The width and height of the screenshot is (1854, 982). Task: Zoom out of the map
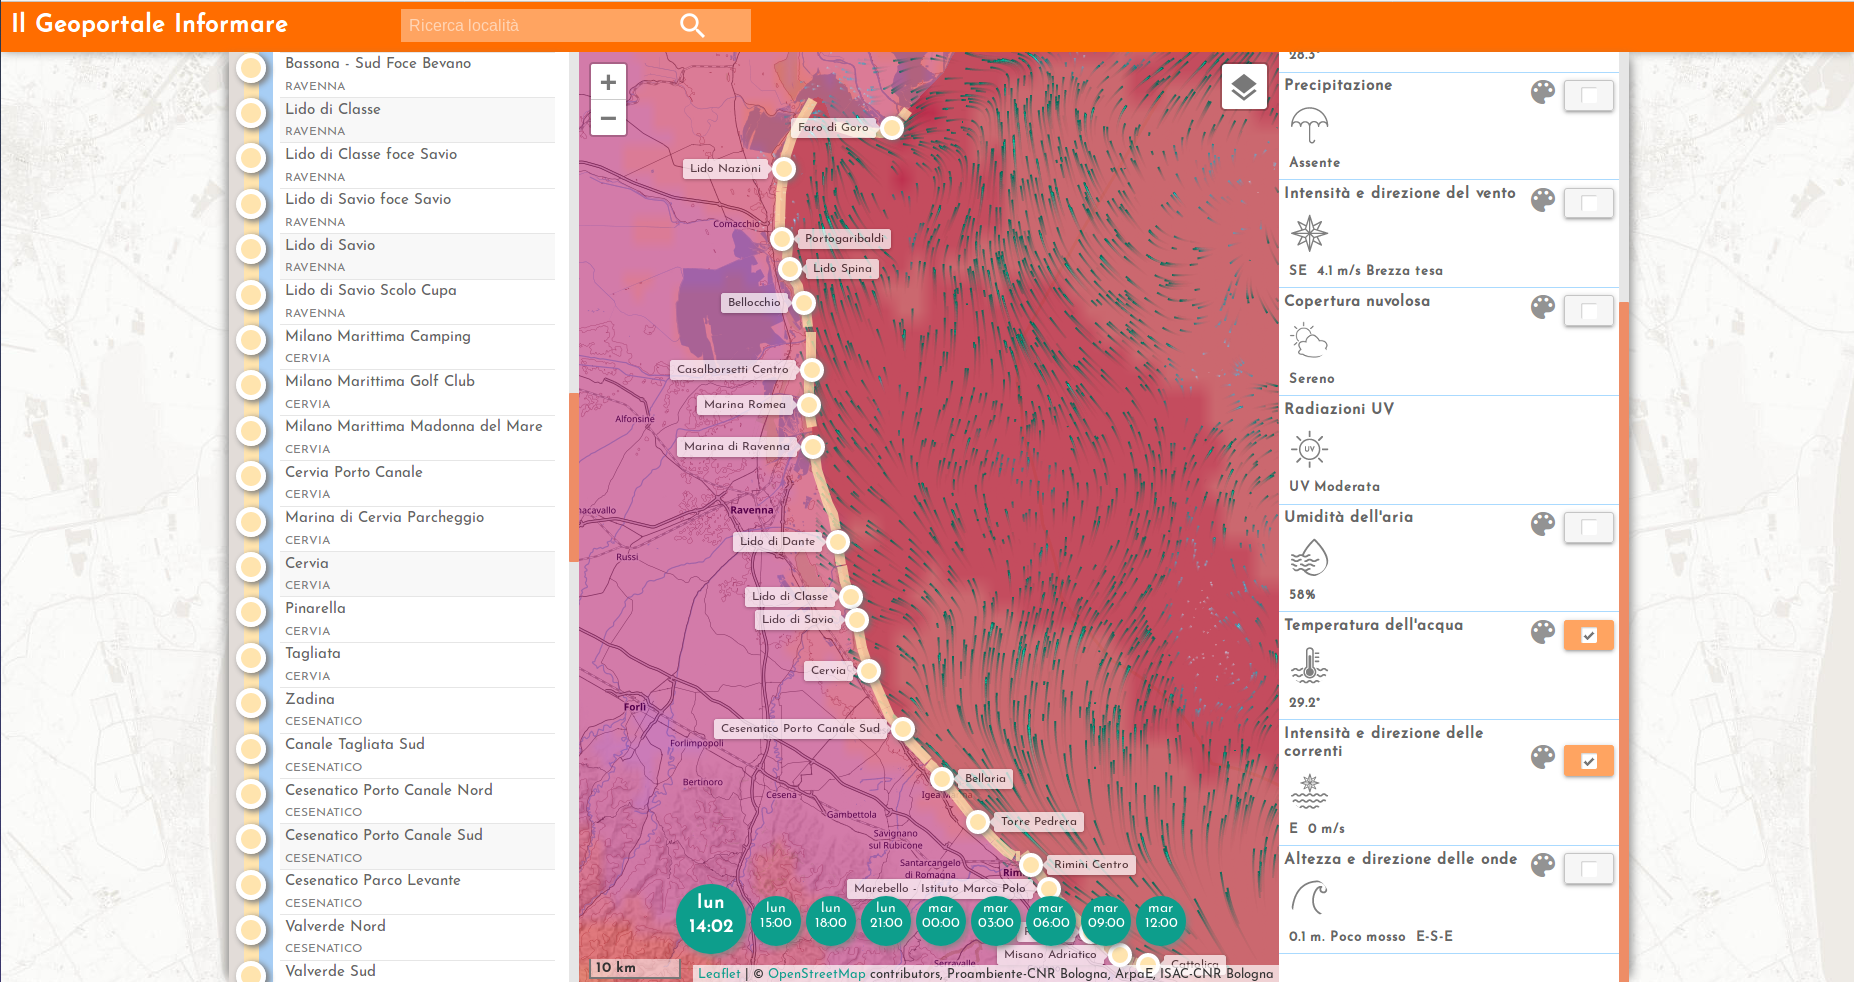click(x=608, y=118)
